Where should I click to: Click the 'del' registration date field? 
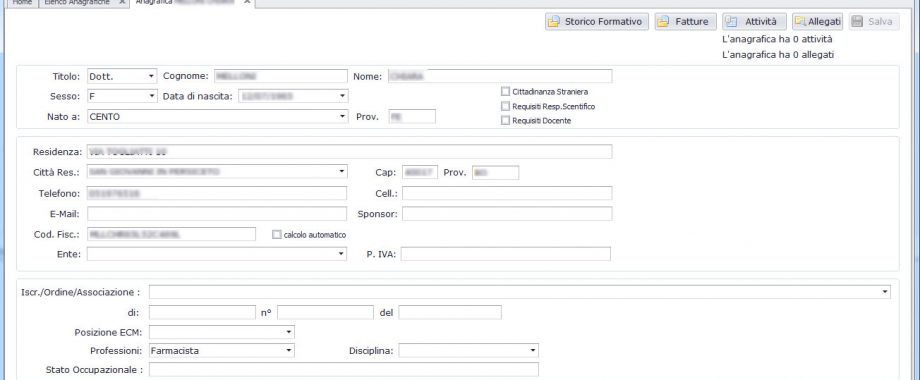450,313
